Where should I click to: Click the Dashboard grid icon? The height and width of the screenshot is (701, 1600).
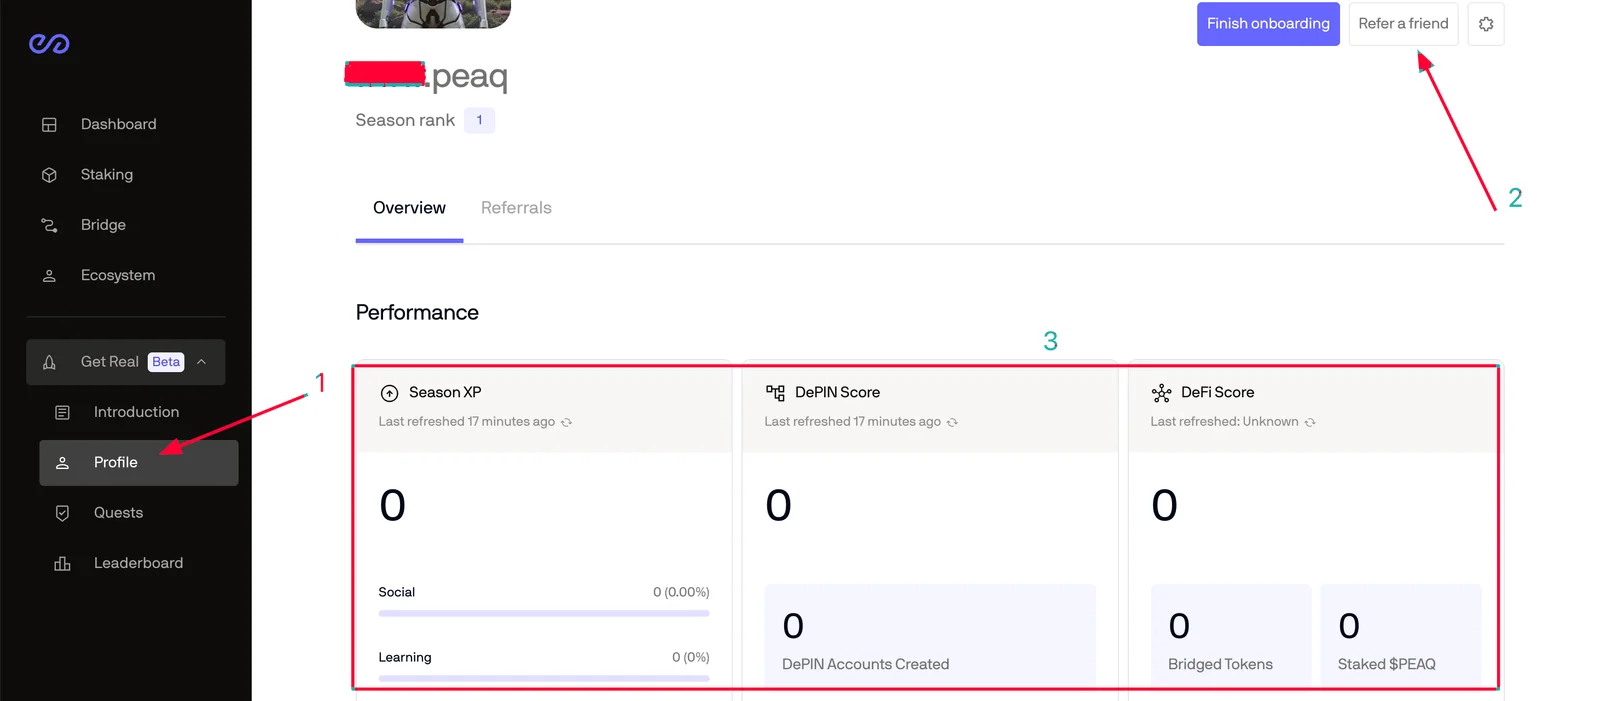(49, 125)
